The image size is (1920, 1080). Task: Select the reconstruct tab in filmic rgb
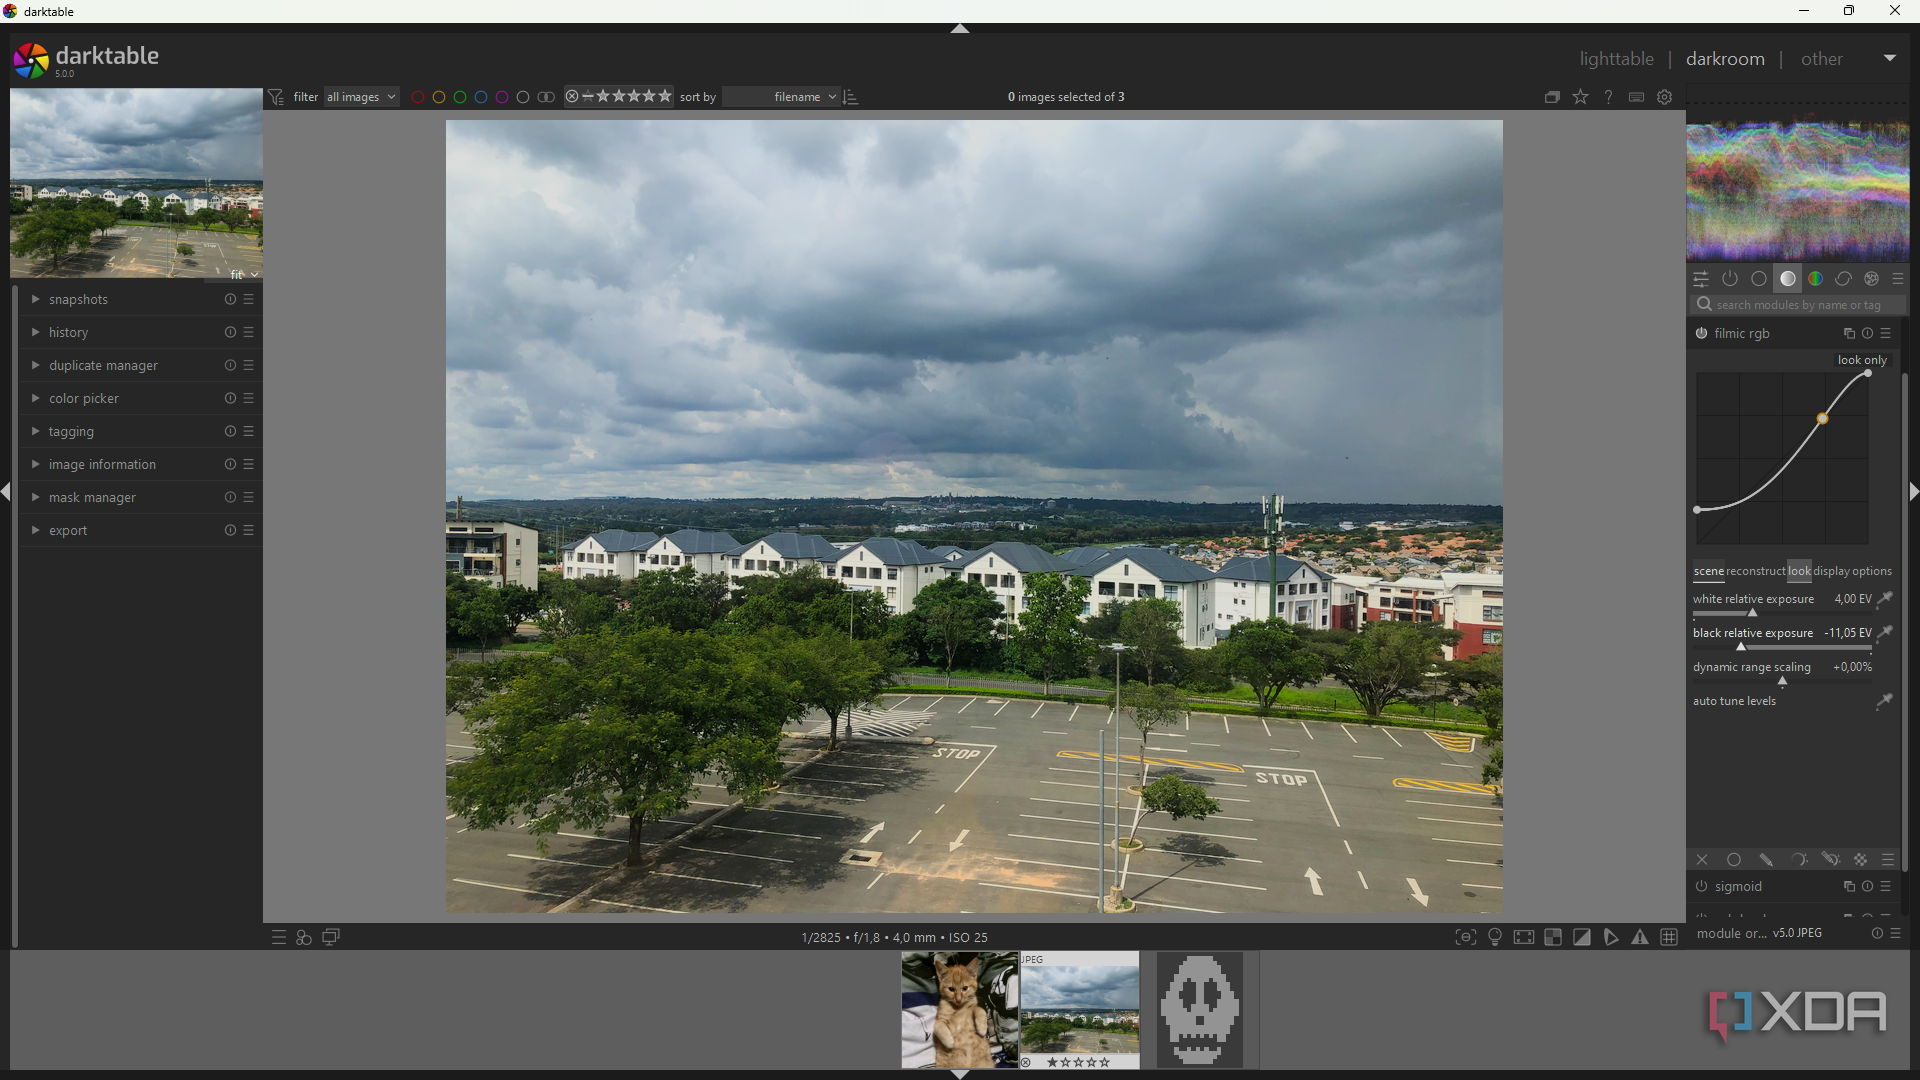click(x=1756, y=572)
